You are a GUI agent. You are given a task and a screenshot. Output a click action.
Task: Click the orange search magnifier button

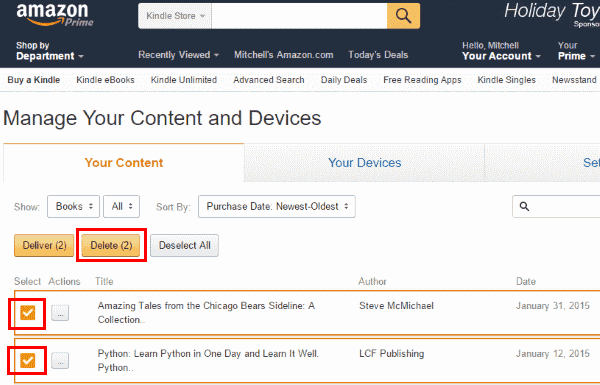(x=403, y=16)
